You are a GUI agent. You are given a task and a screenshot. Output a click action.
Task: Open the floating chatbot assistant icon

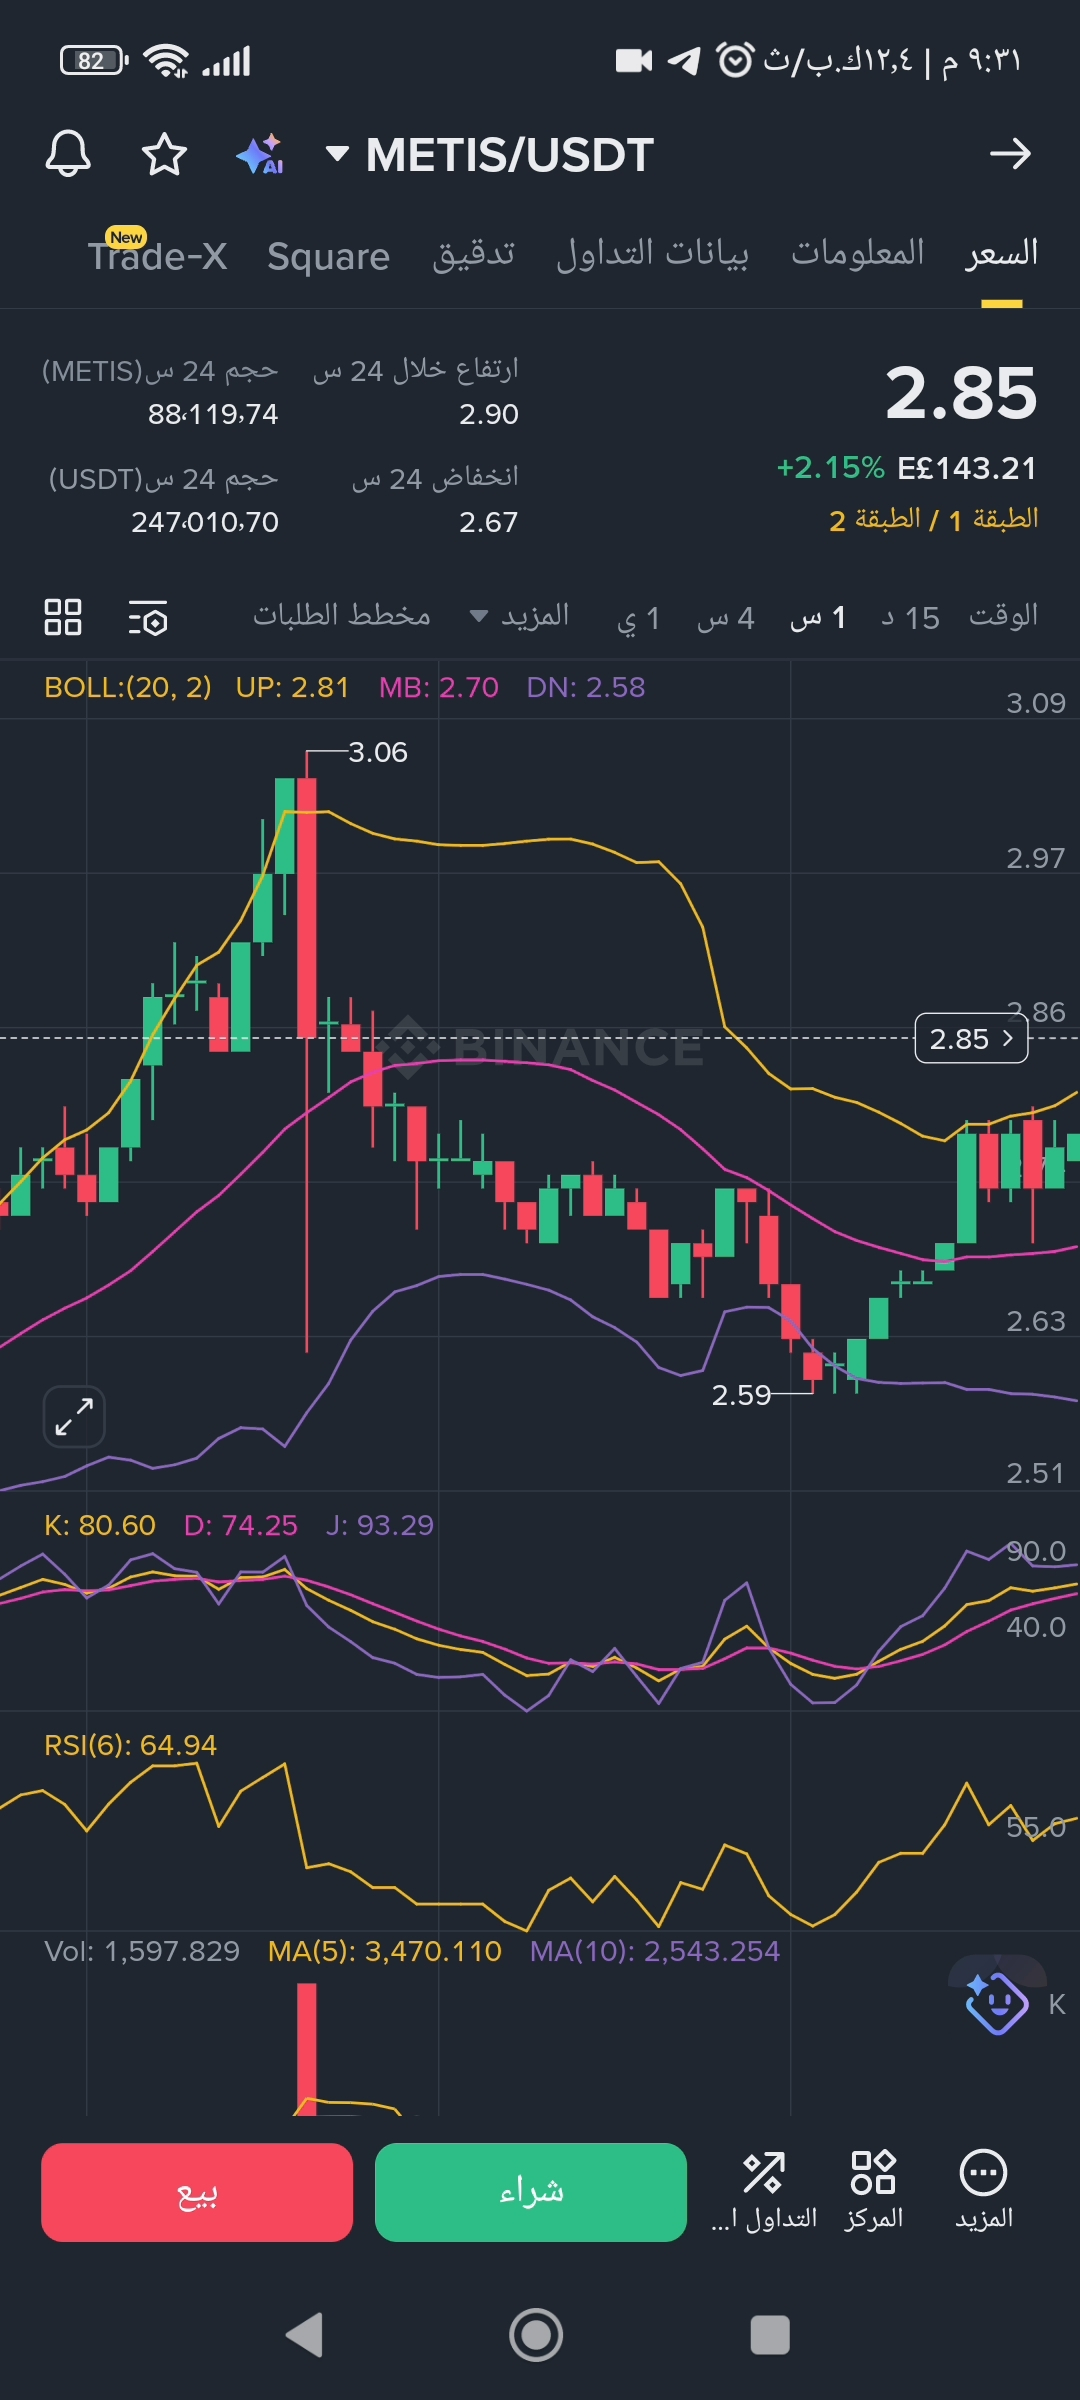tap(996, 2002)
